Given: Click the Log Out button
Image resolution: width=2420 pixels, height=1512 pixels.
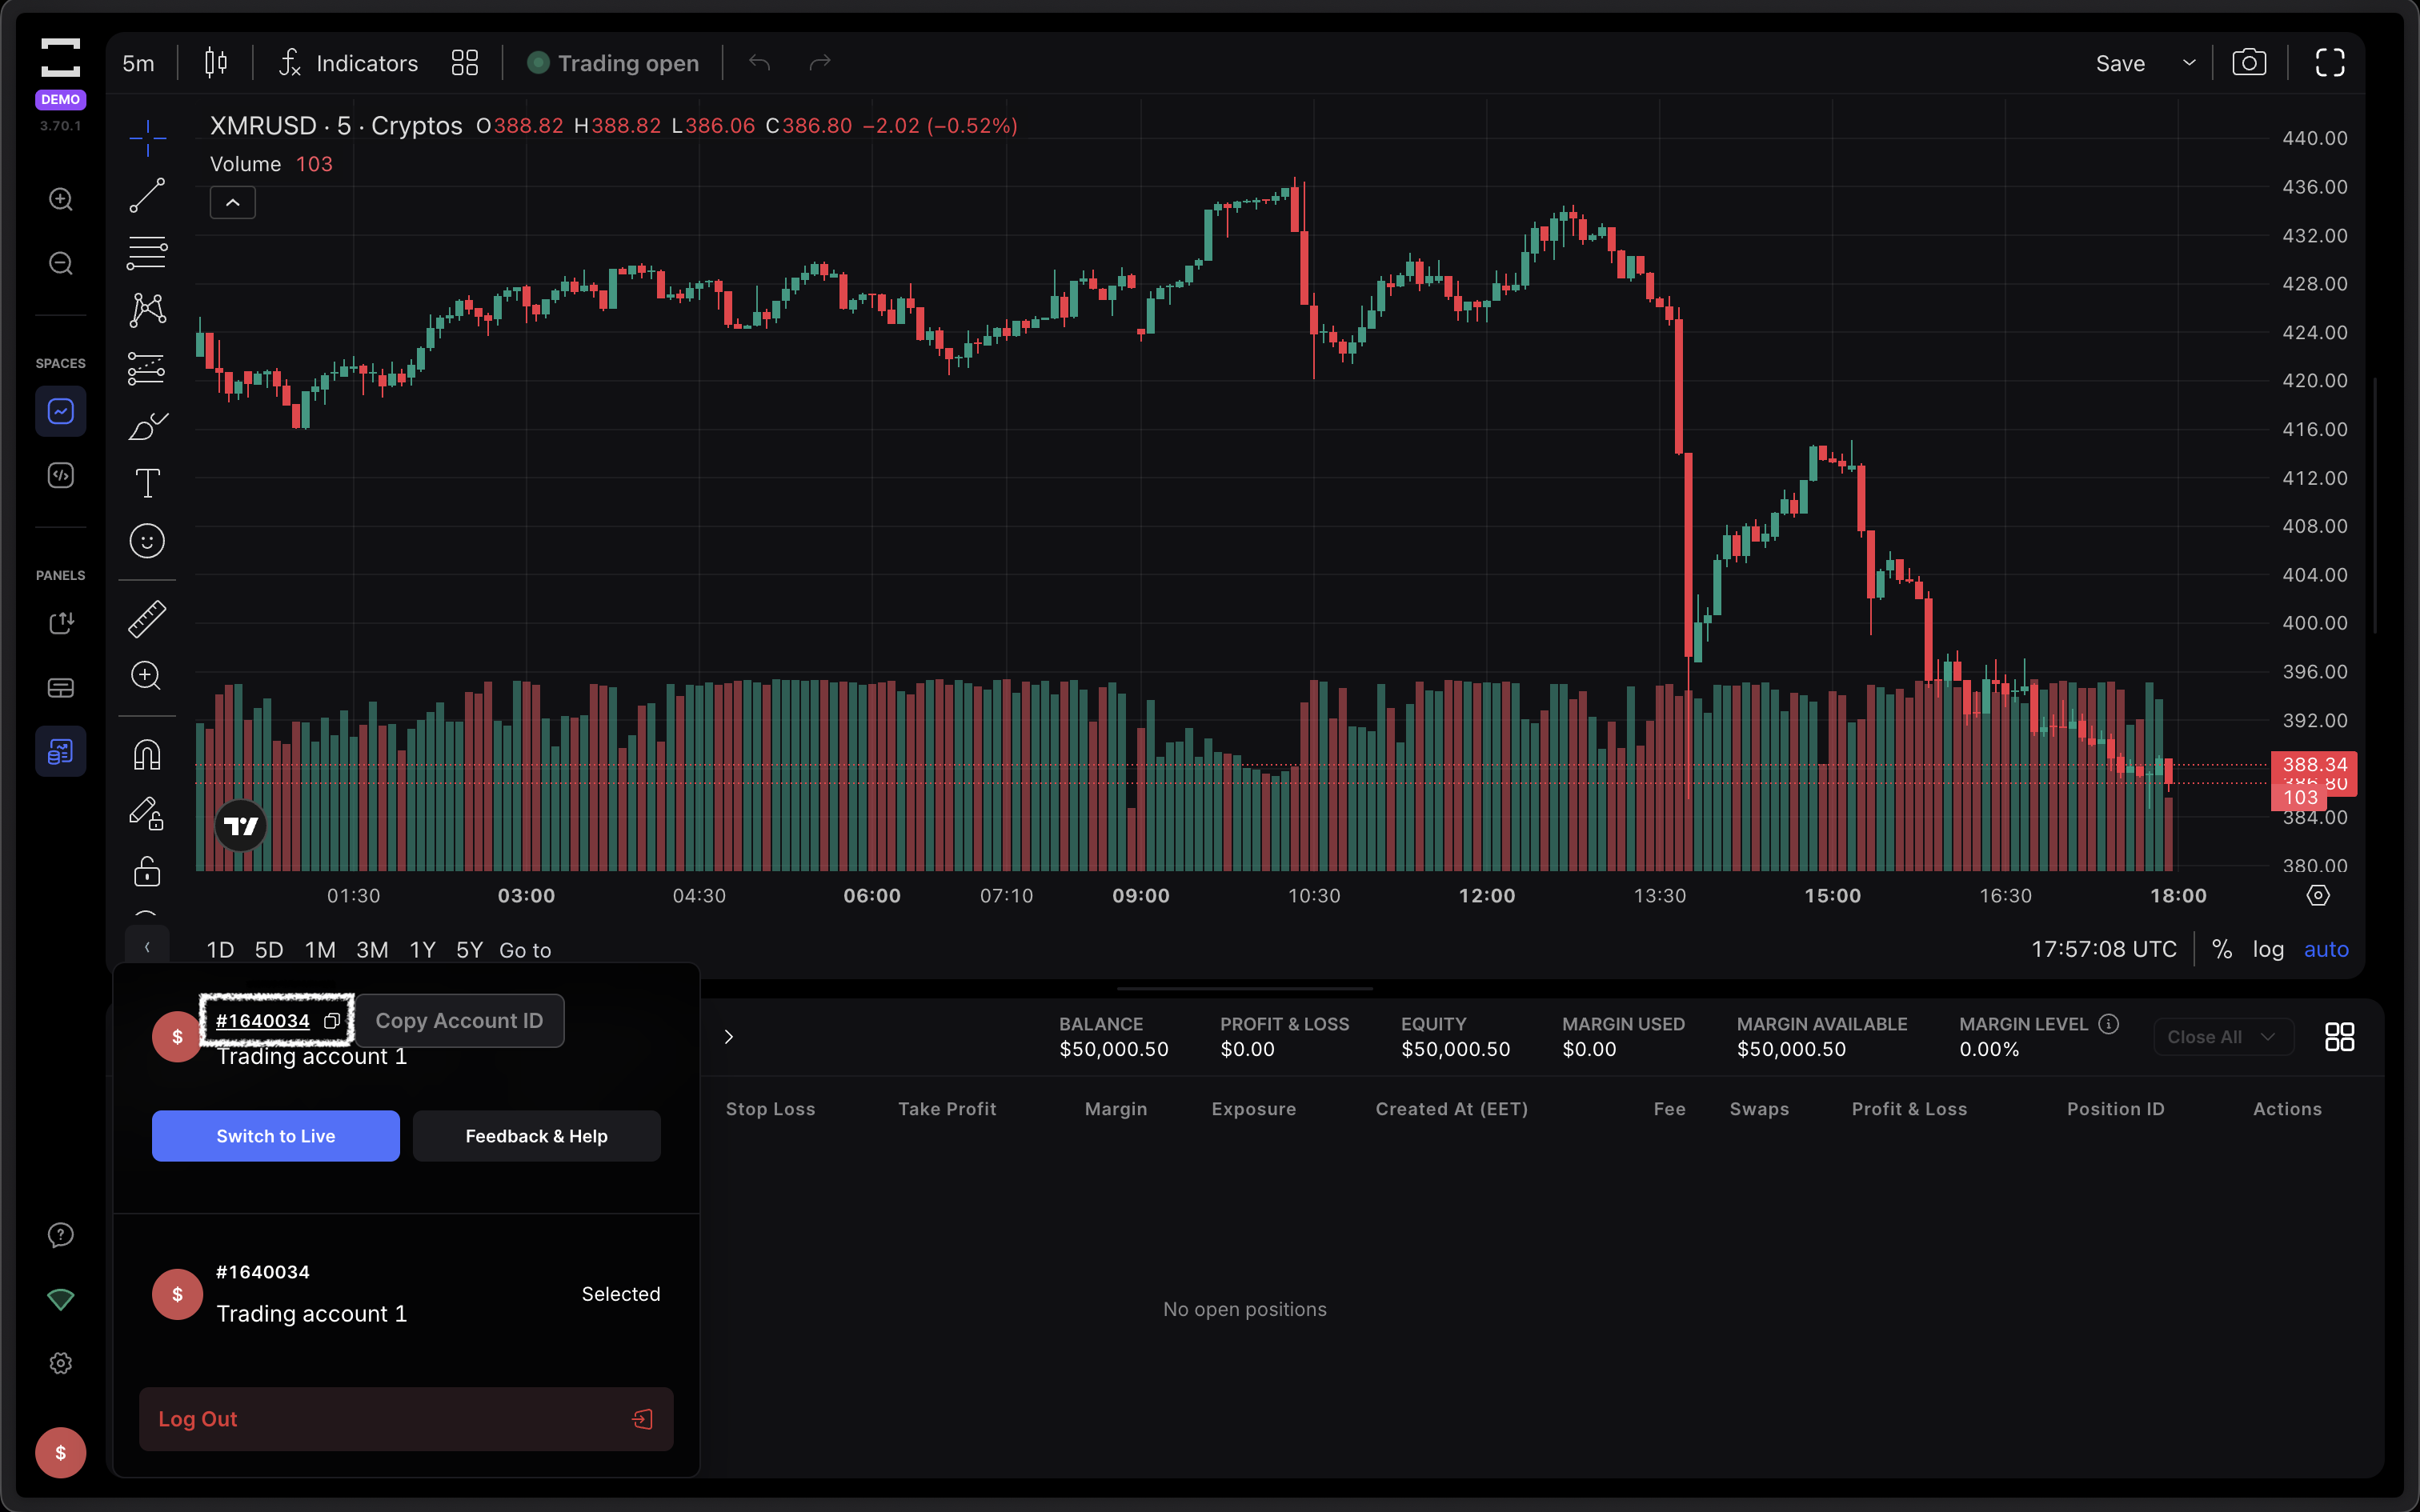Looking at the screenshot, I should click(406, 1419).
